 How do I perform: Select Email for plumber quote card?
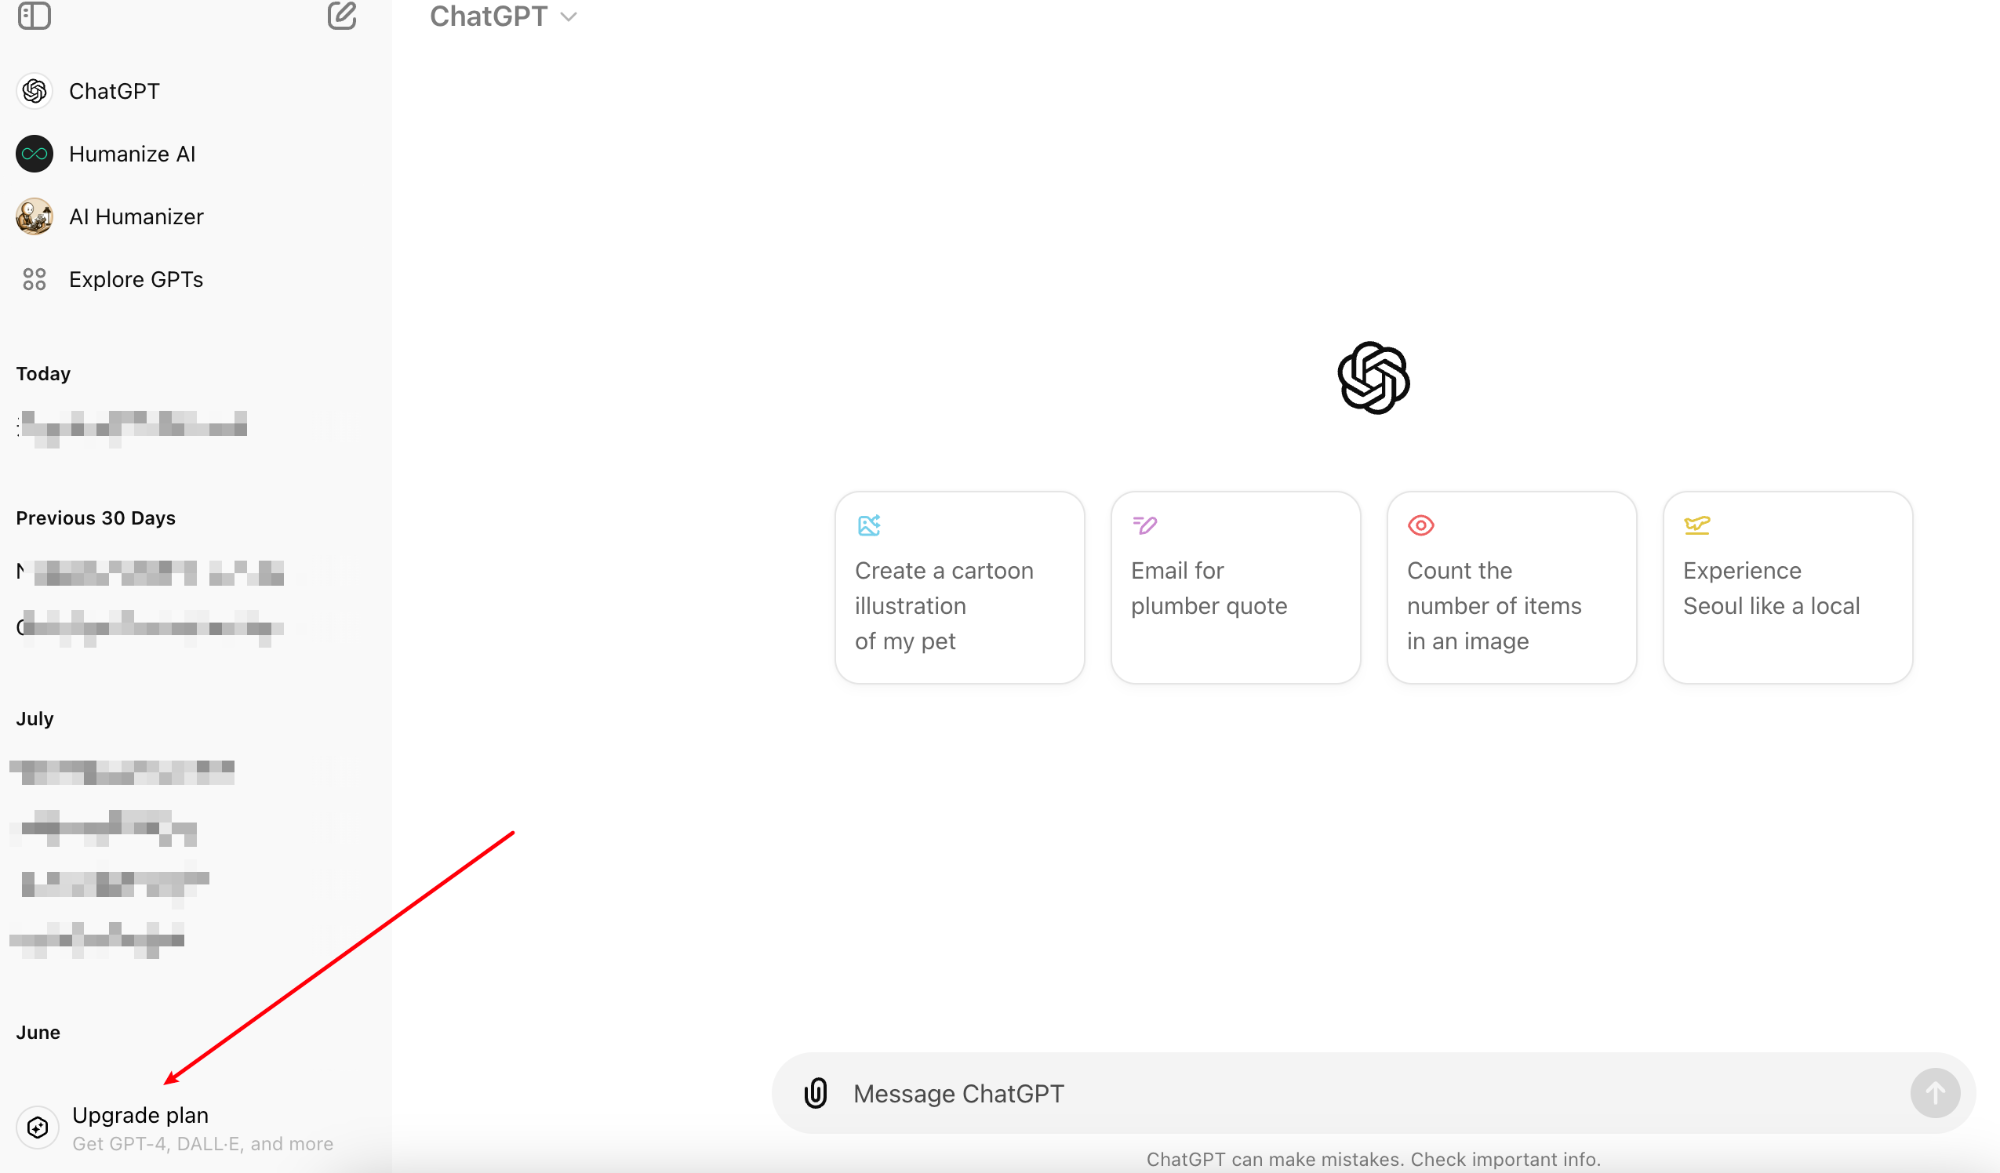1235,586
